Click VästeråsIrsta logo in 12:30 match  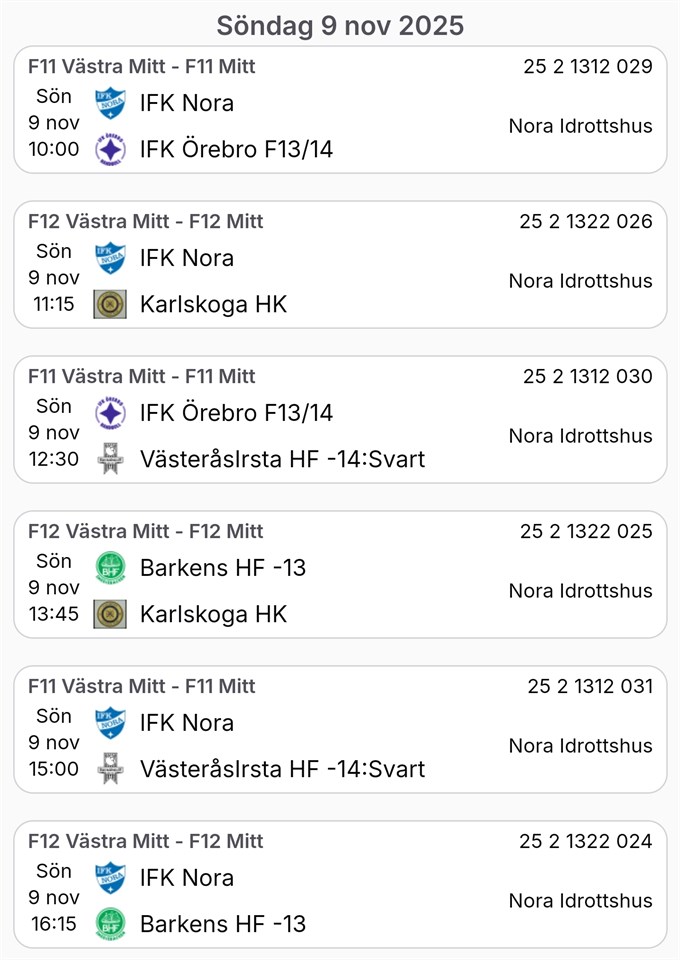pos(110,459)
